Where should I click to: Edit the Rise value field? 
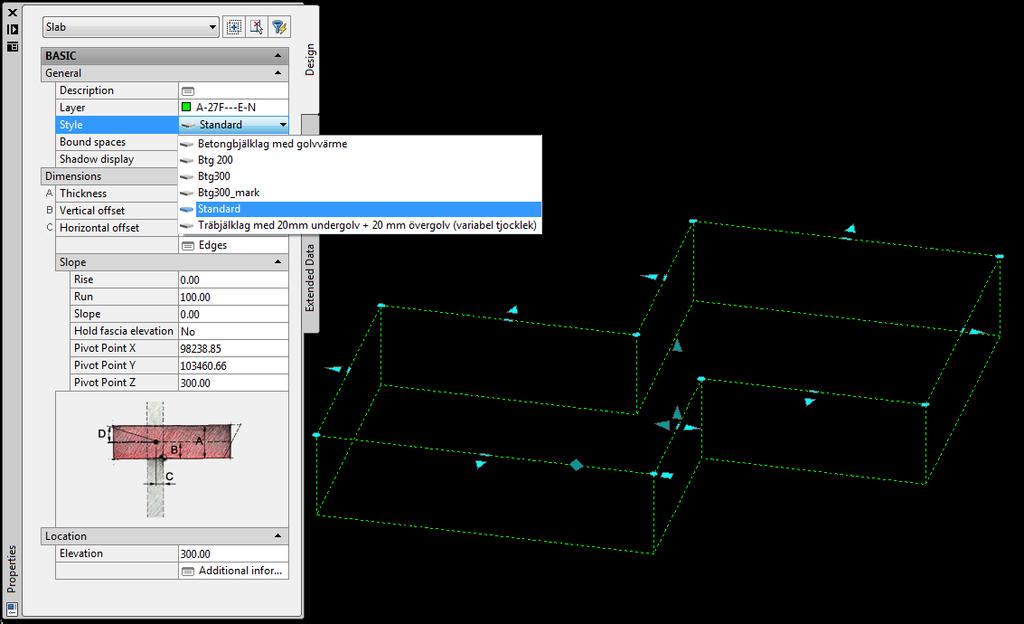coord(233,279)
